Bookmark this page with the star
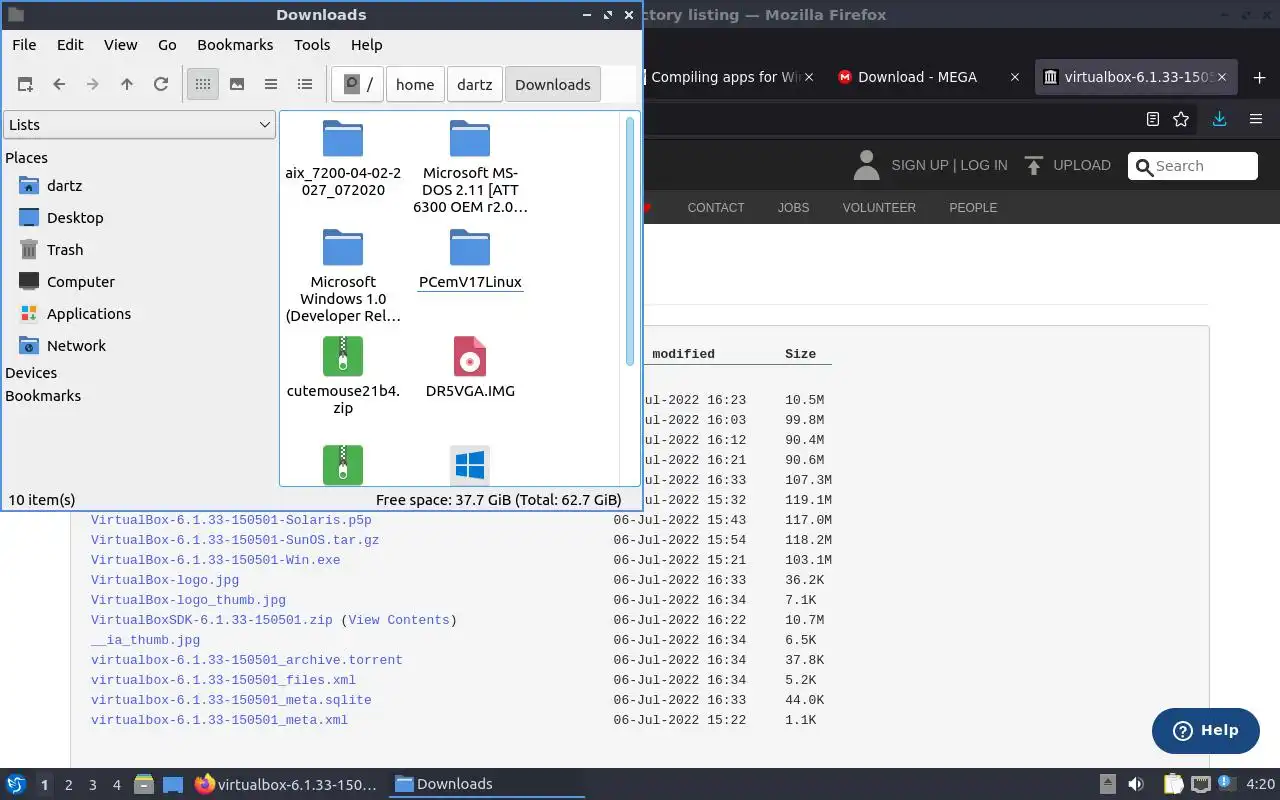The height and width of the screenshot is (800, 1280). [x=1181, y=119]
